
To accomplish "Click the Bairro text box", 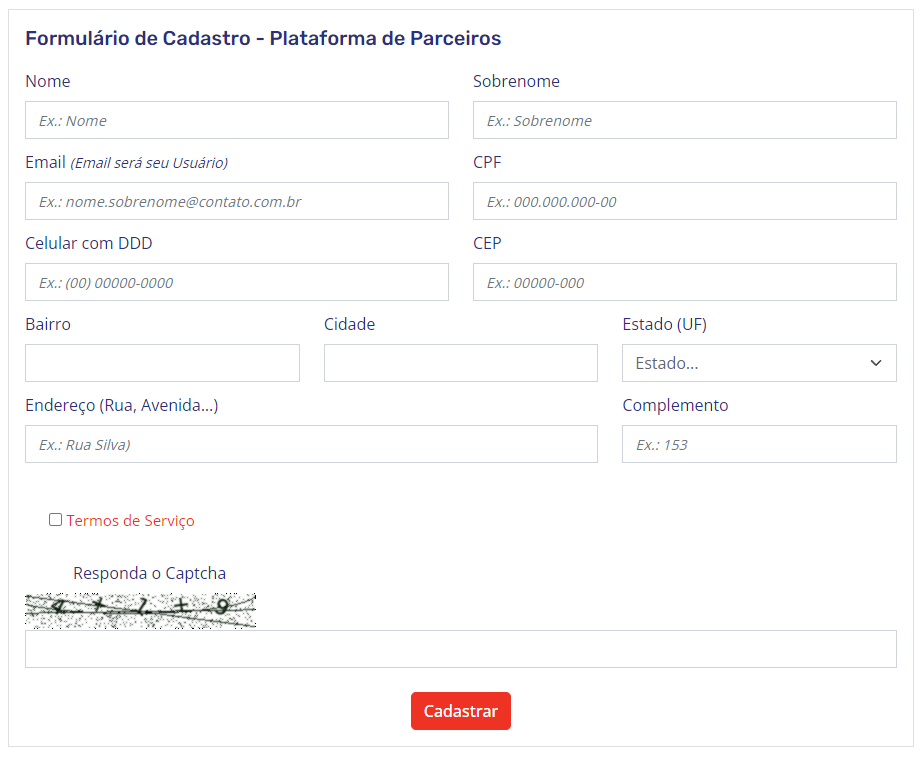I will pos(162,363).
